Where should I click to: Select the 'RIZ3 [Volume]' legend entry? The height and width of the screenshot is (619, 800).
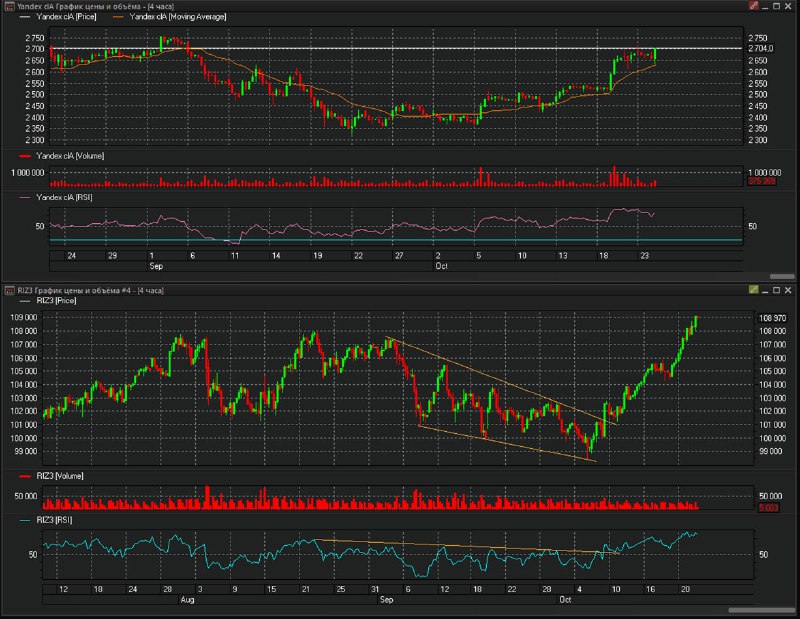[x=52, y=476]
